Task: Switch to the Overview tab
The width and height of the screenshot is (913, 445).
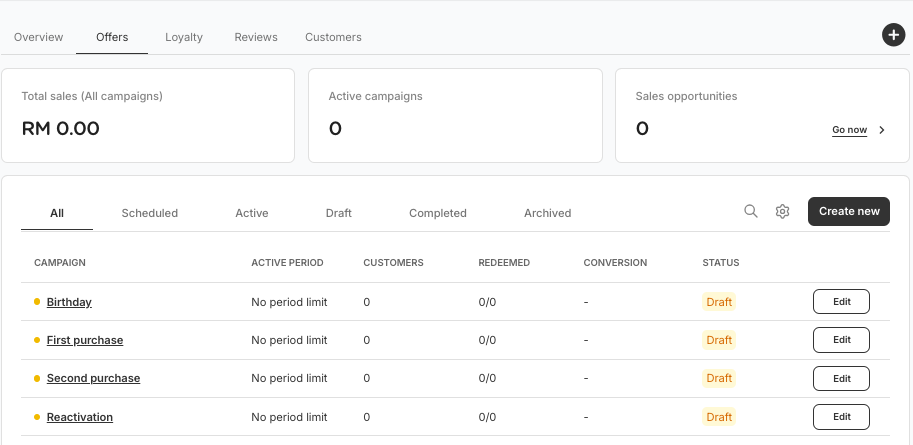Action: click(x=38, y=37)
